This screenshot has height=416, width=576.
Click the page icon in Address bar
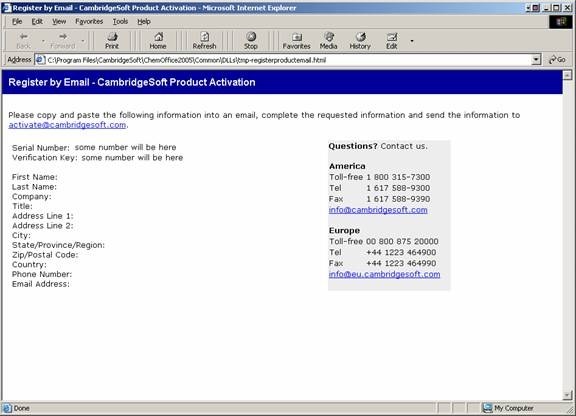(40, 60)
